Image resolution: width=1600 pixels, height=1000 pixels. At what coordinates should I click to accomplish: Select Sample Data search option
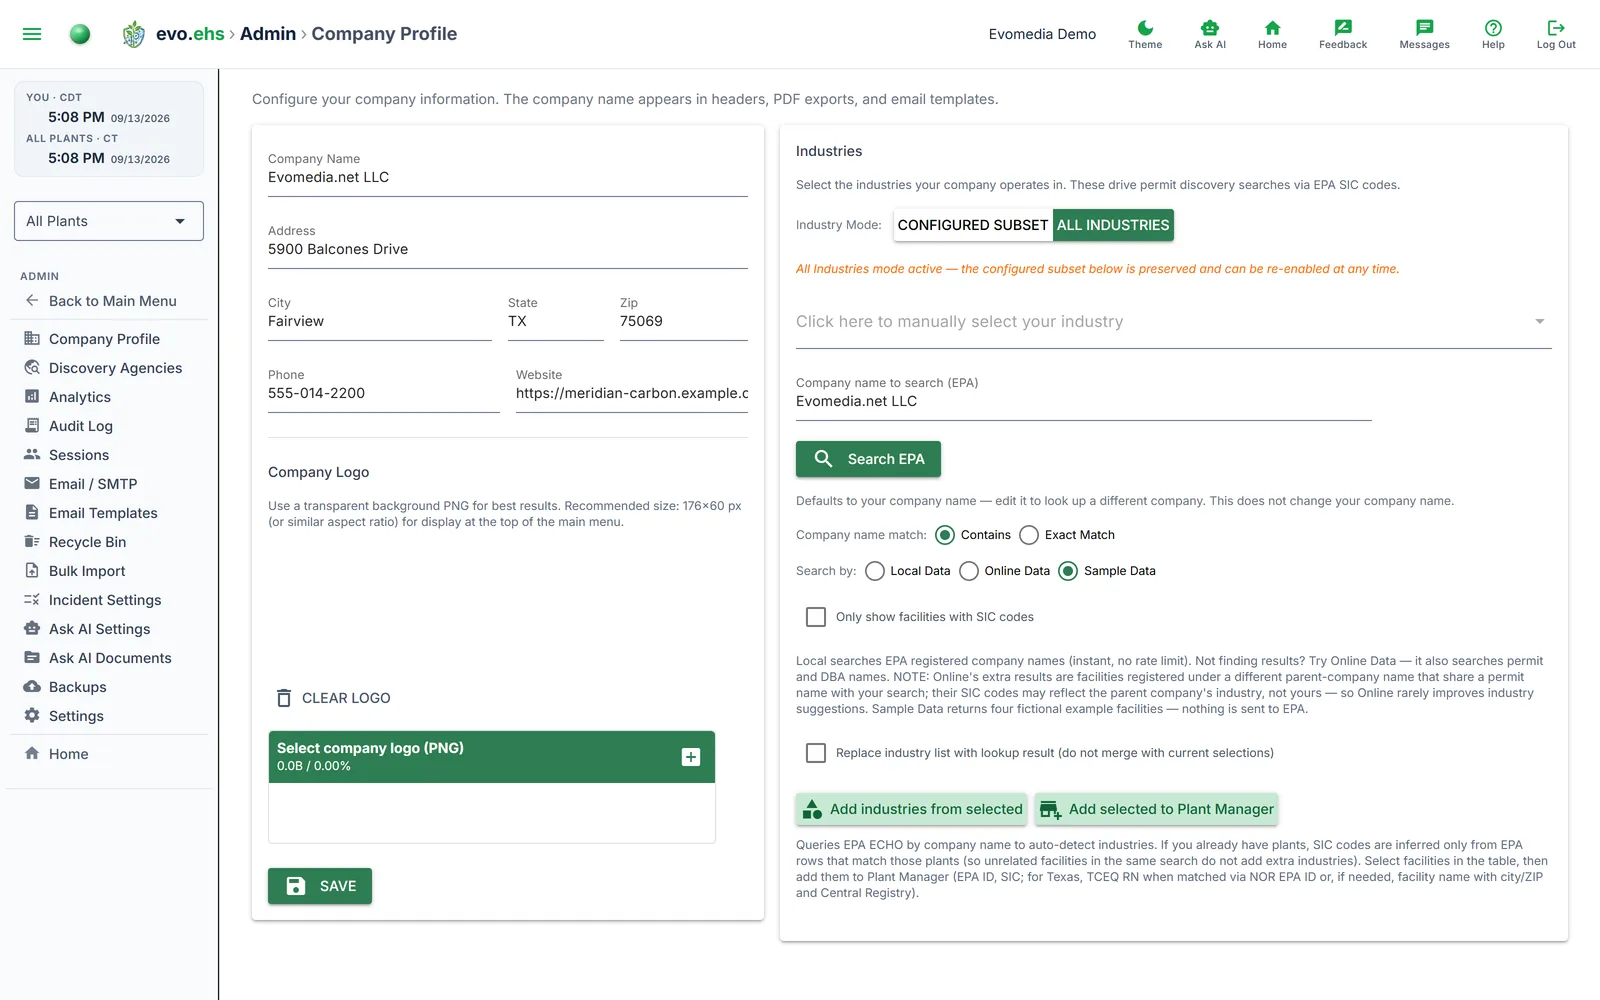[x=1068, y=571]
